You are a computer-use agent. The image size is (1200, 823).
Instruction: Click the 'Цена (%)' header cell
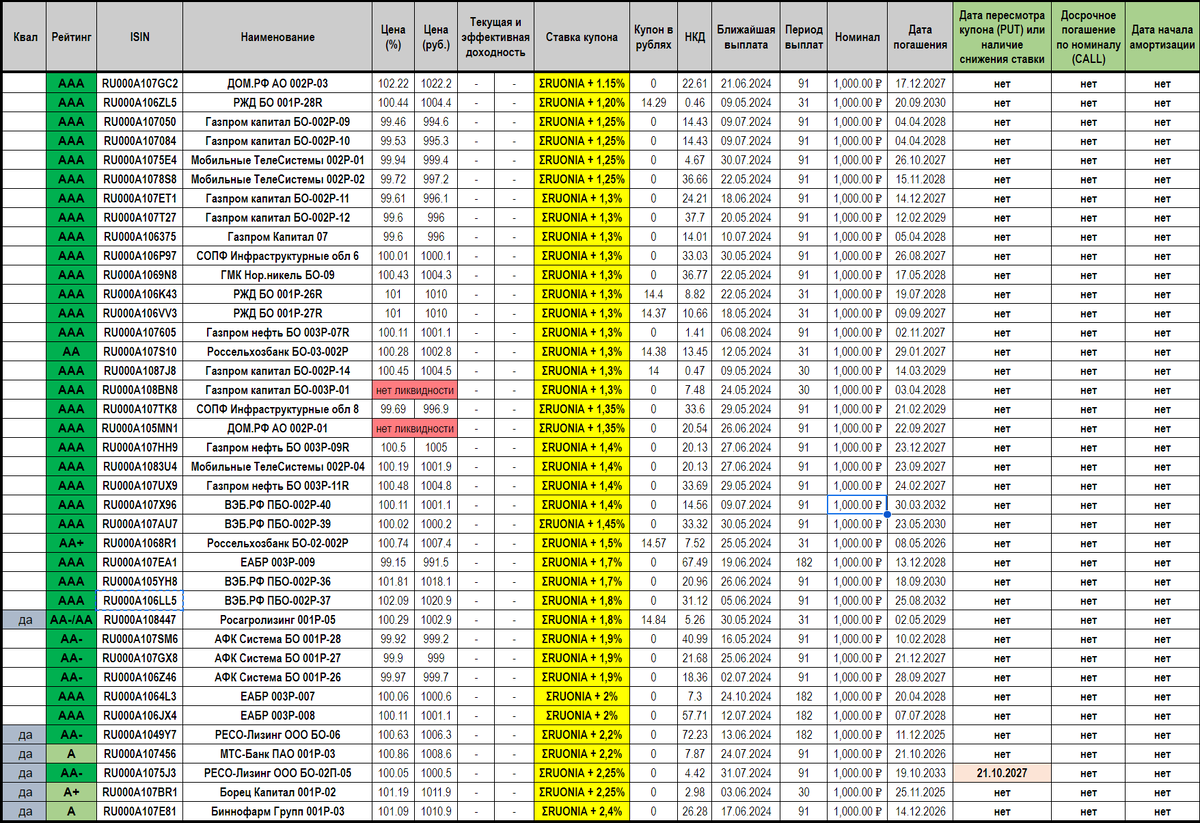click(394, 37)
